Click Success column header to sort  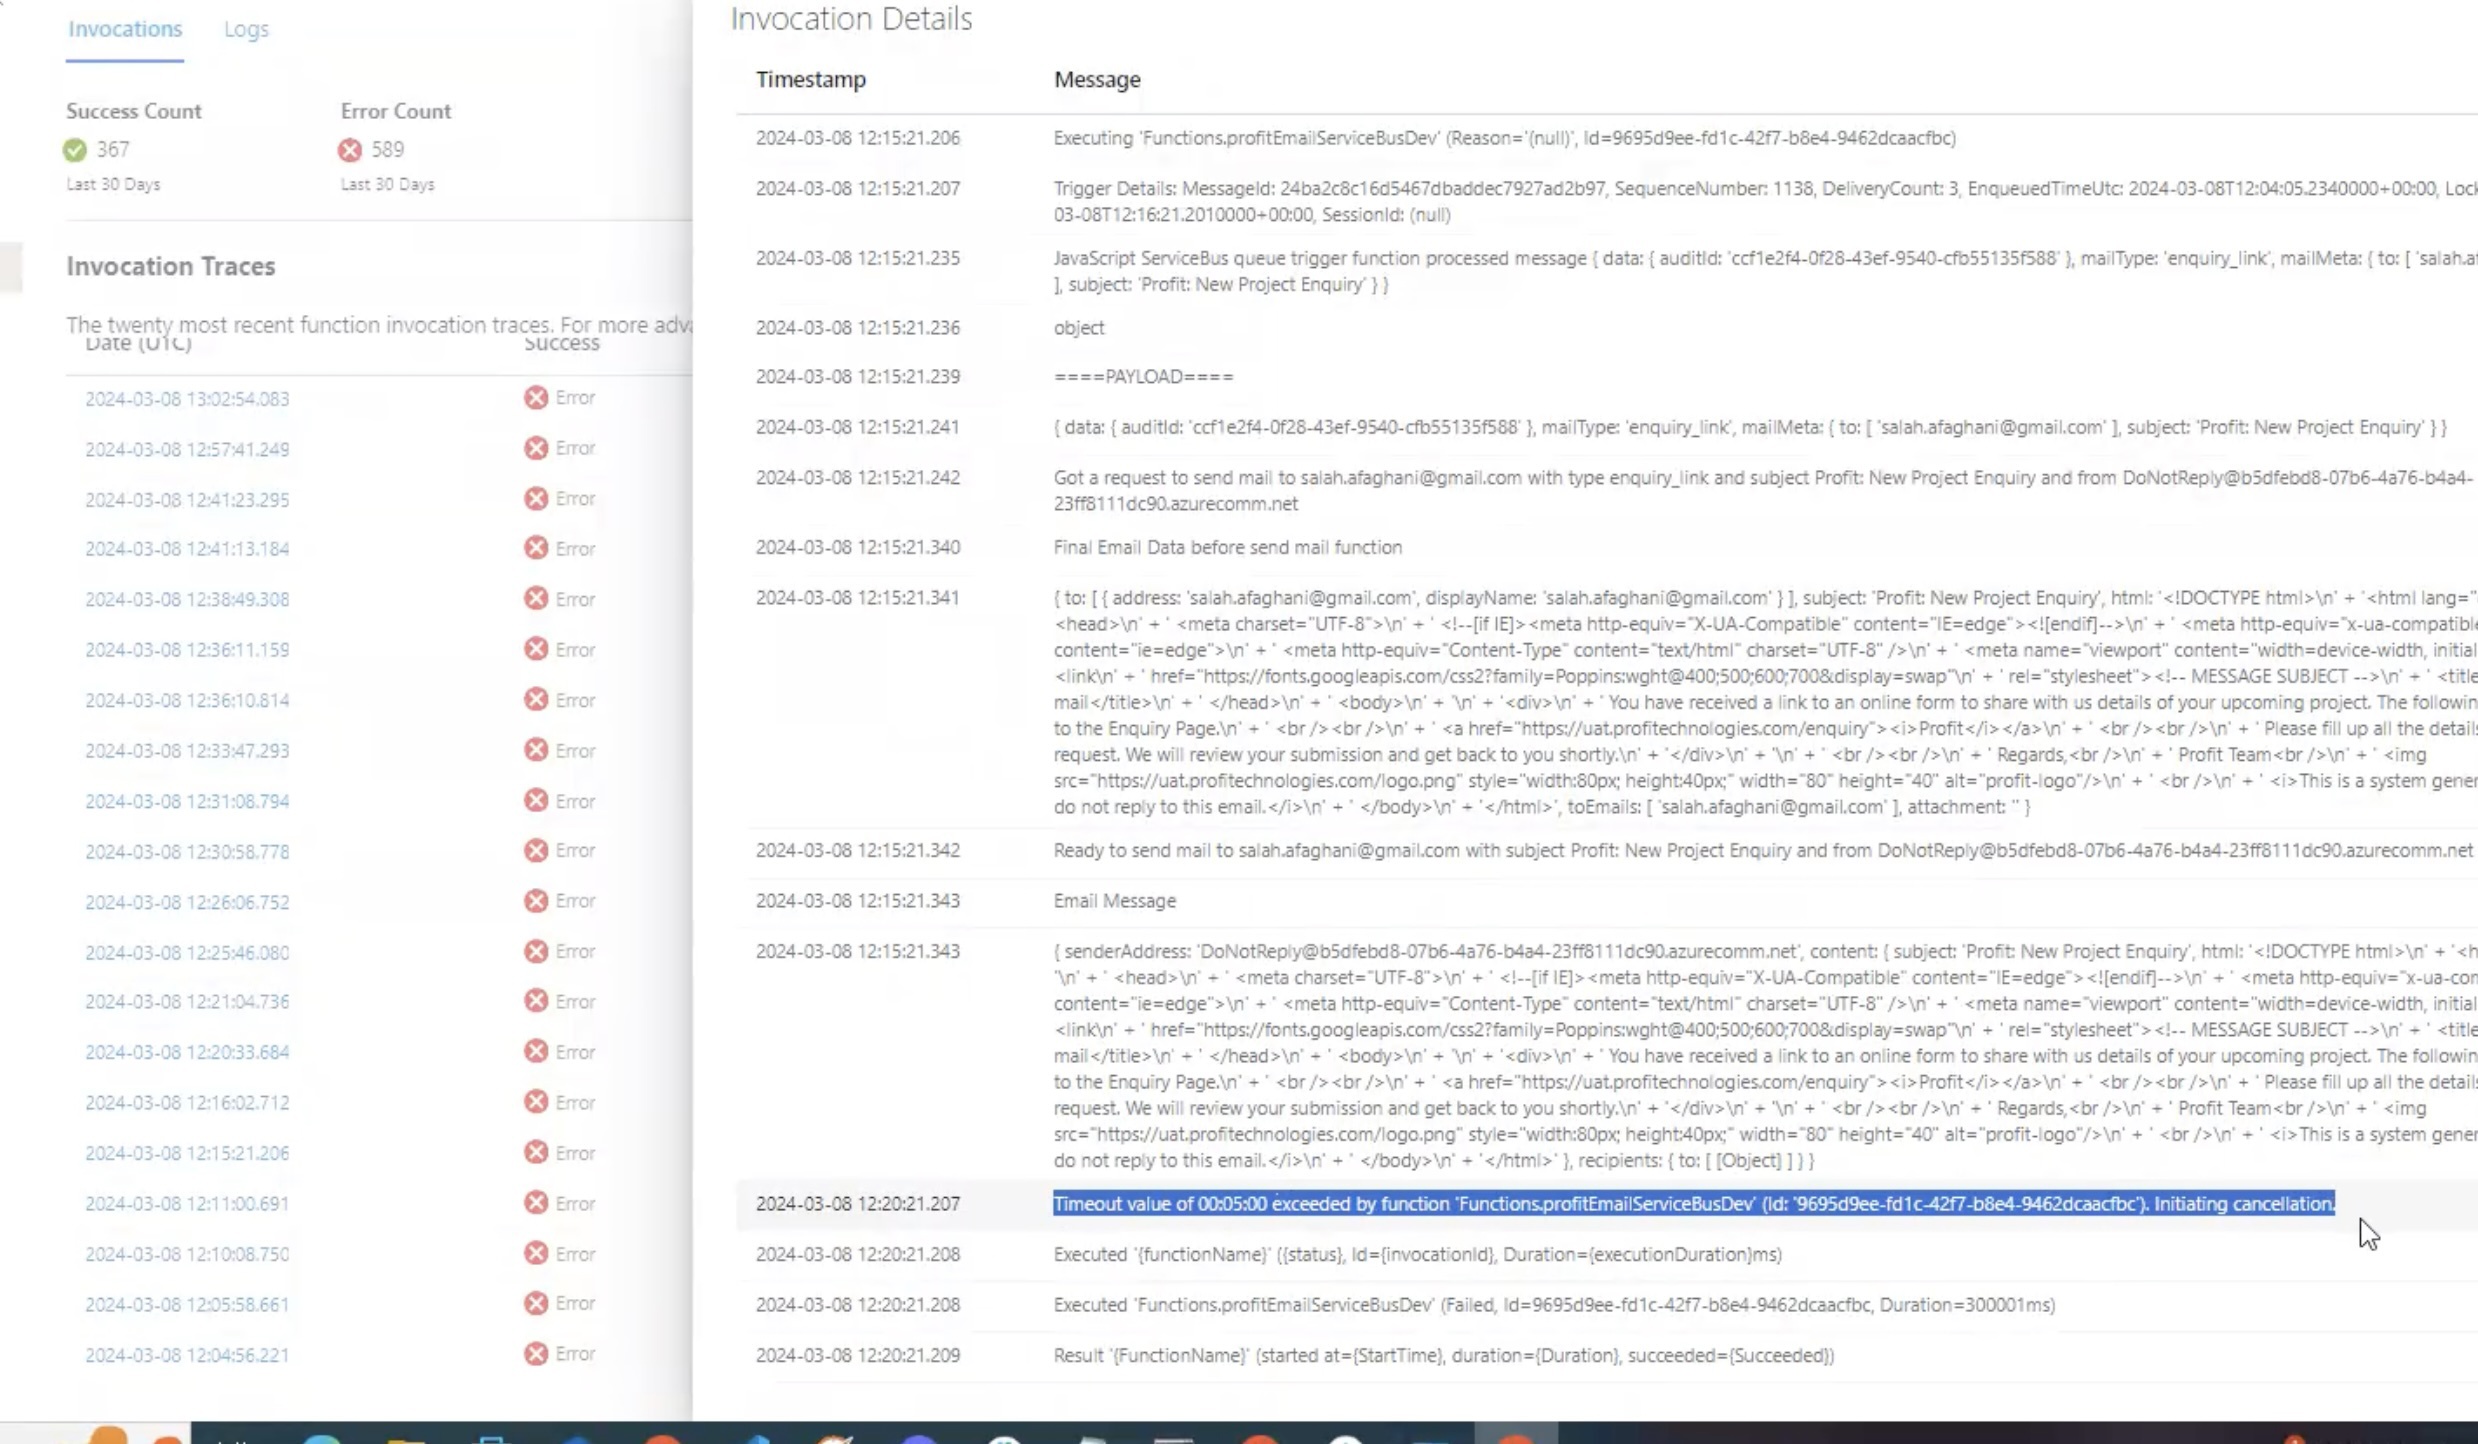560,342
